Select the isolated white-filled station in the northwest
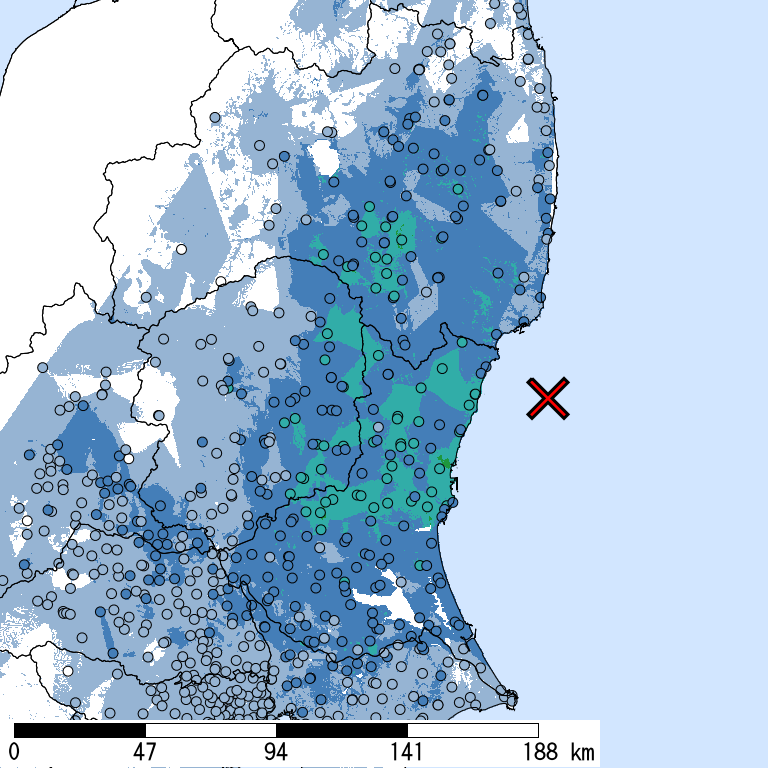The width and height of the screenshot is (768, 768). point(182,249)
